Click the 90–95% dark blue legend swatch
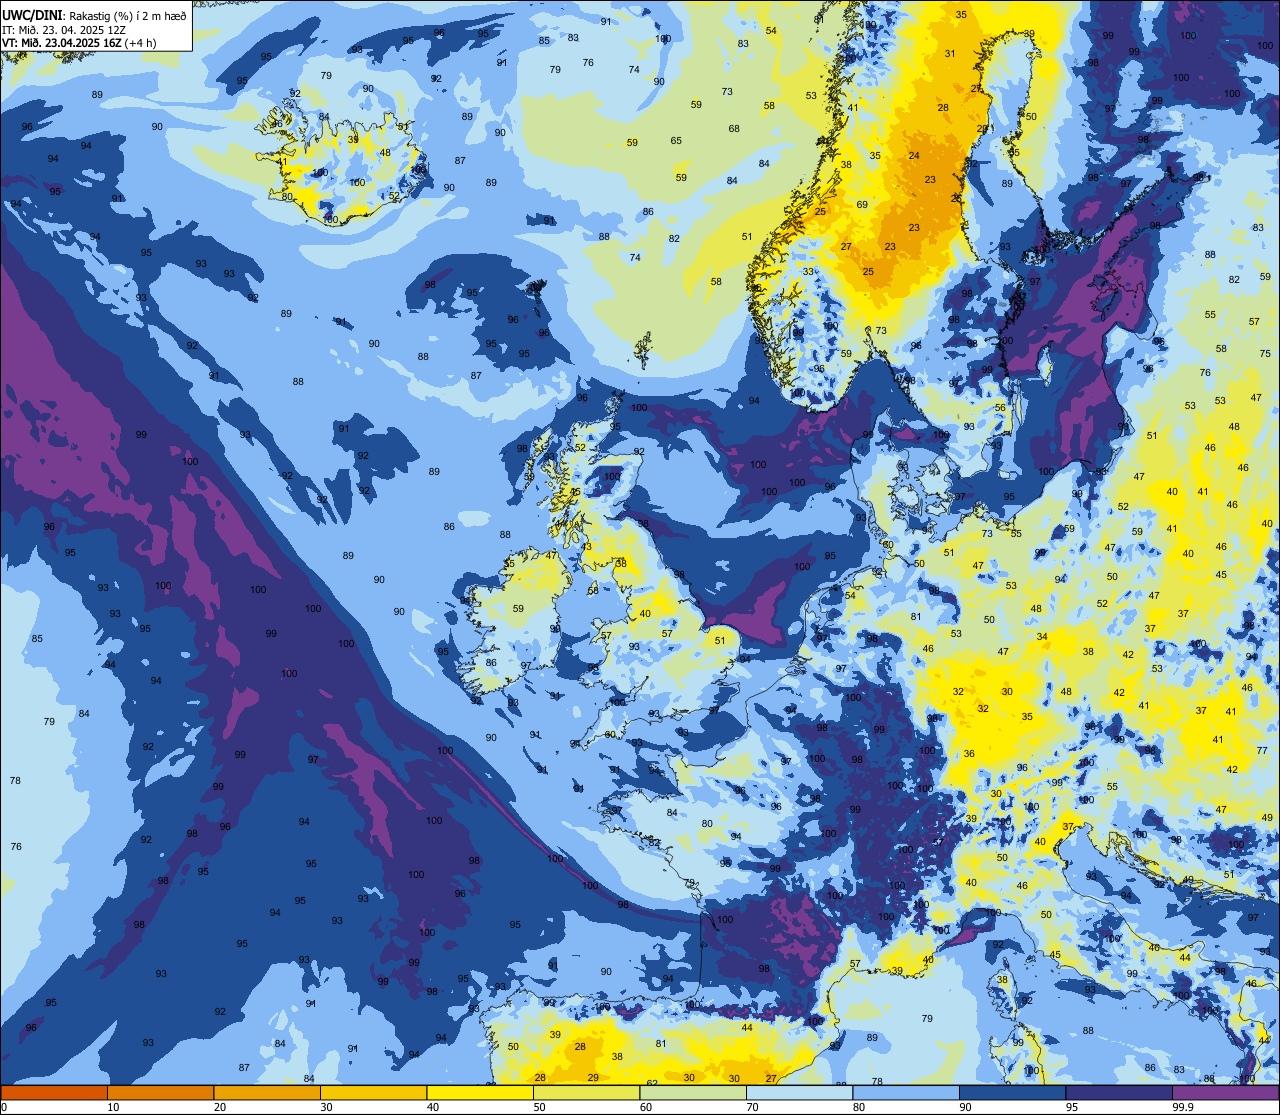 click(x=1012, y=1092)
